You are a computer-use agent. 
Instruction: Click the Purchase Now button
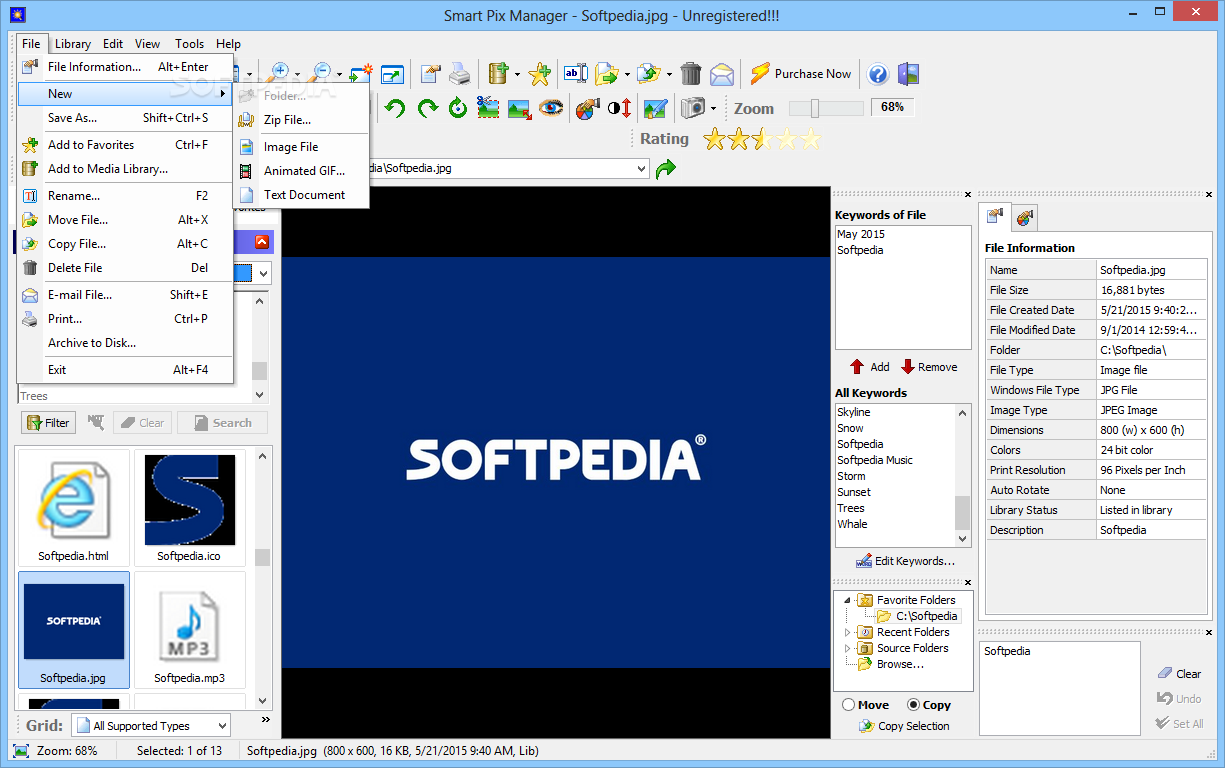click(801, 74)
